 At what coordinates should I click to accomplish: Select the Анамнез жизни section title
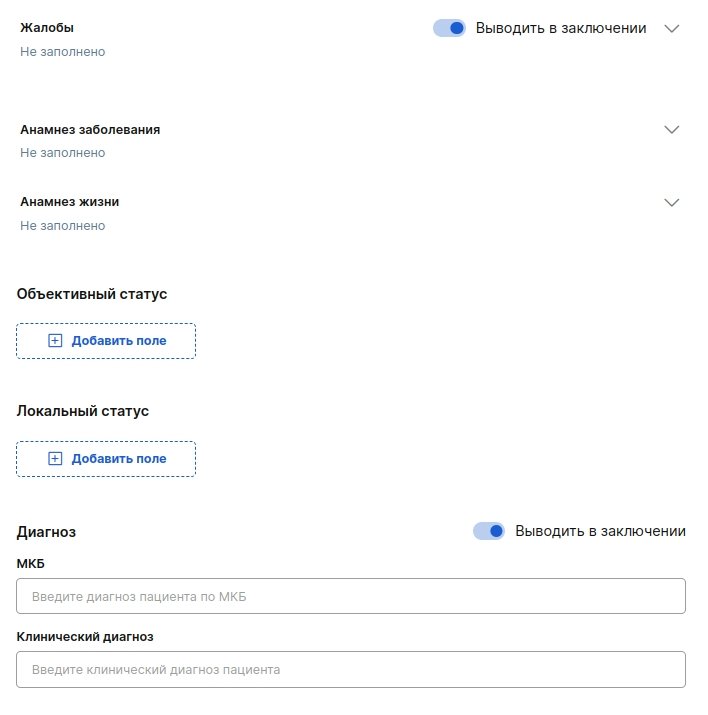pyautogui.click(x=70, y=202)
